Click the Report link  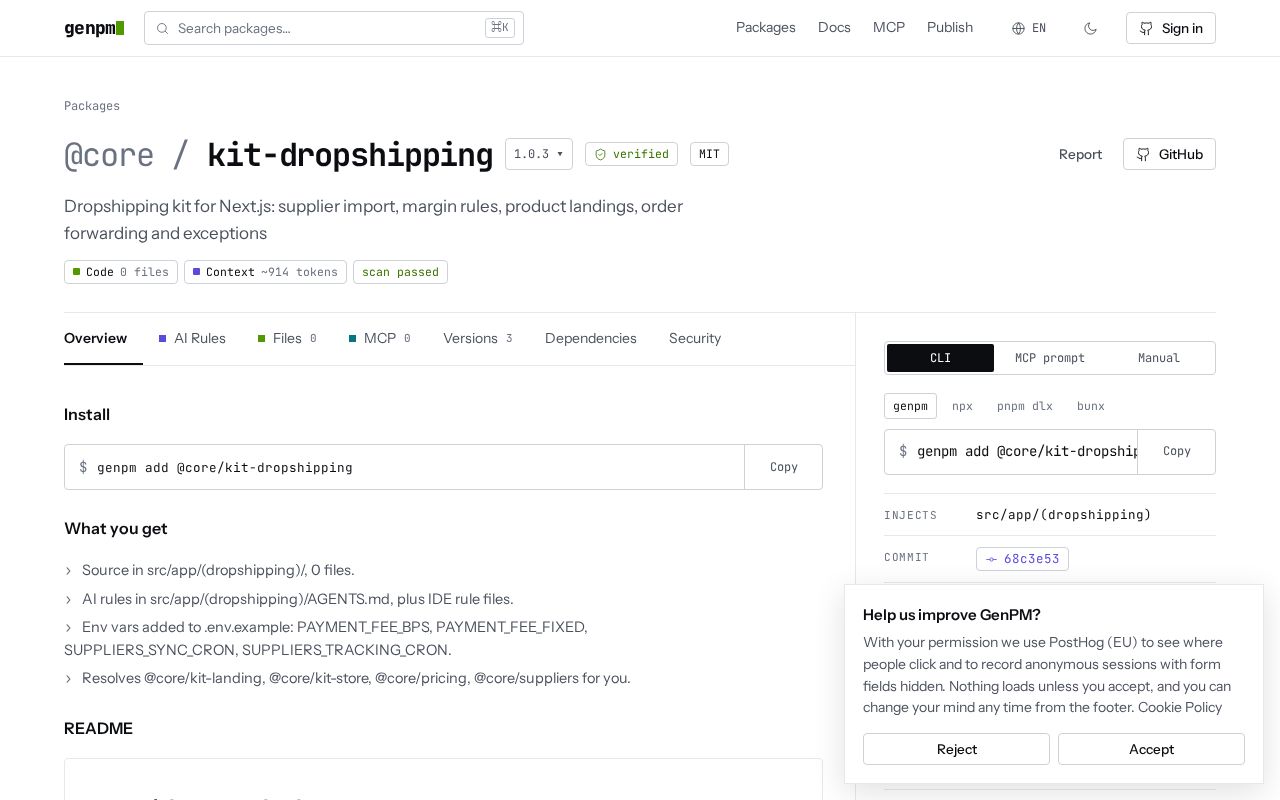point(1080,154)
